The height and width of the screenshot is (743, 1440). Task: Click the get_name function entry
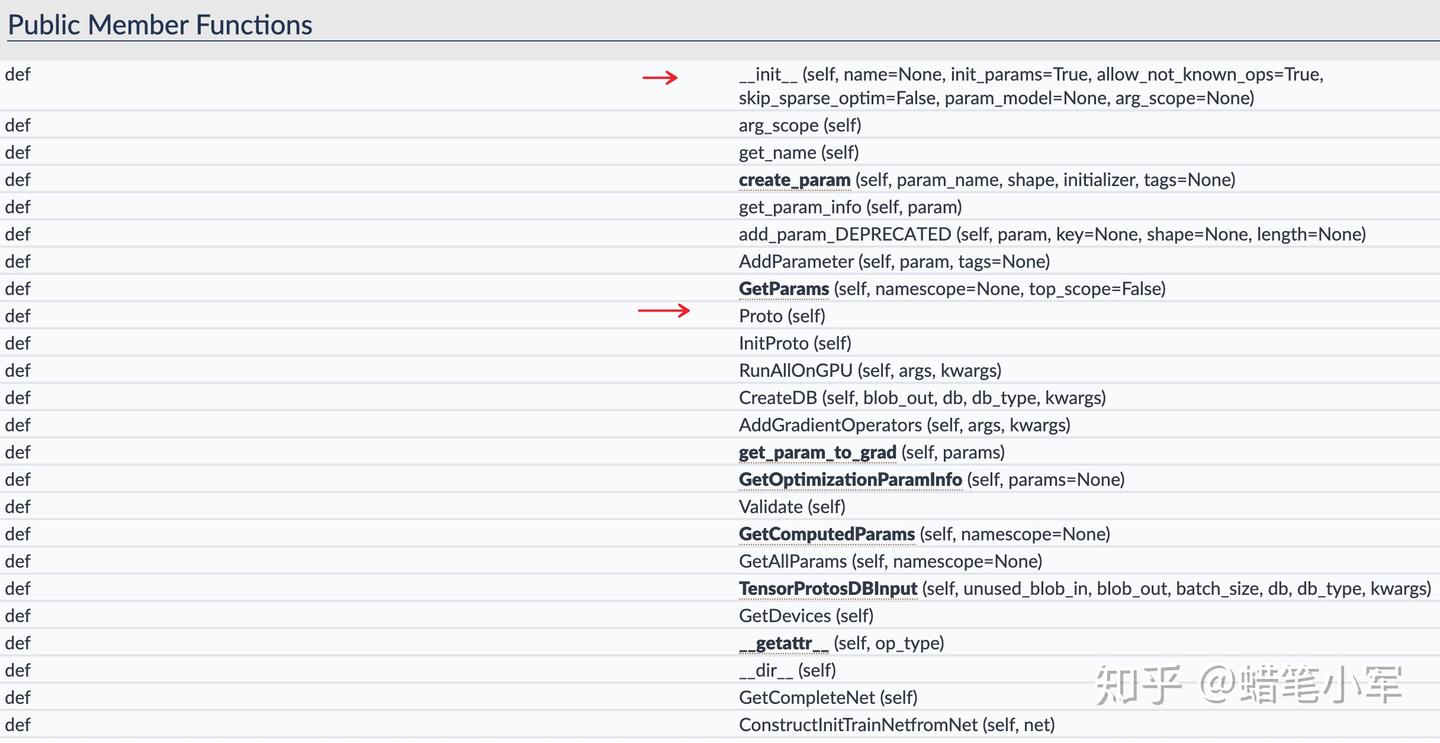tap(798, 153)
